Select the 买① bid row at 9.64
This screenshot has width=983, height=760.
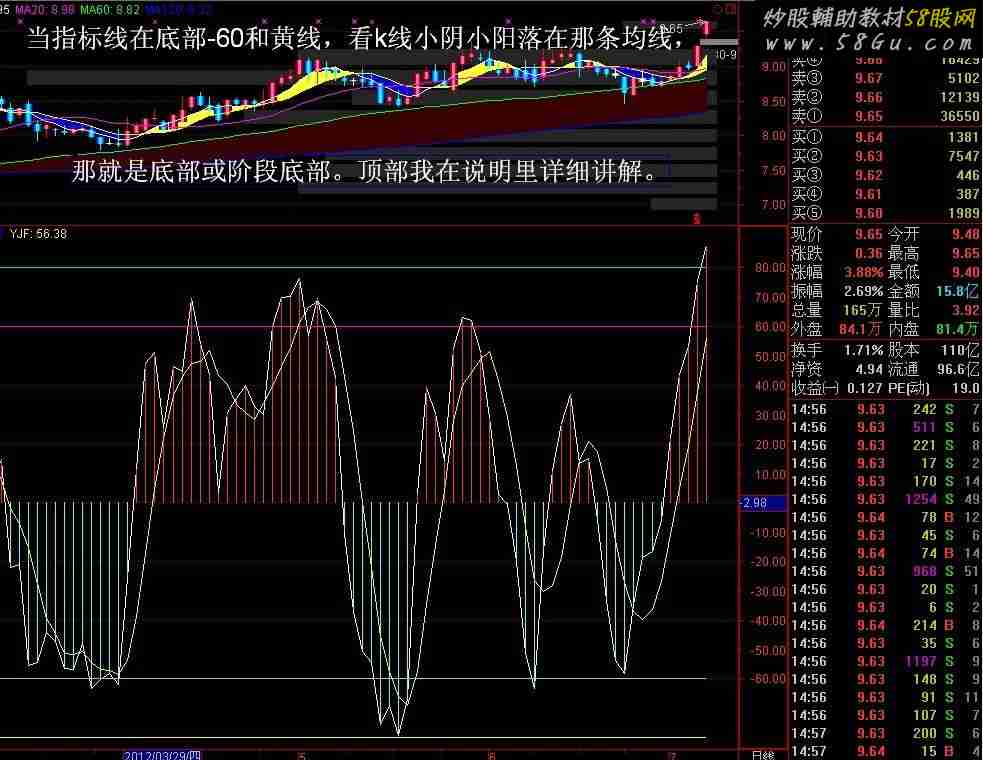(885, 137)
